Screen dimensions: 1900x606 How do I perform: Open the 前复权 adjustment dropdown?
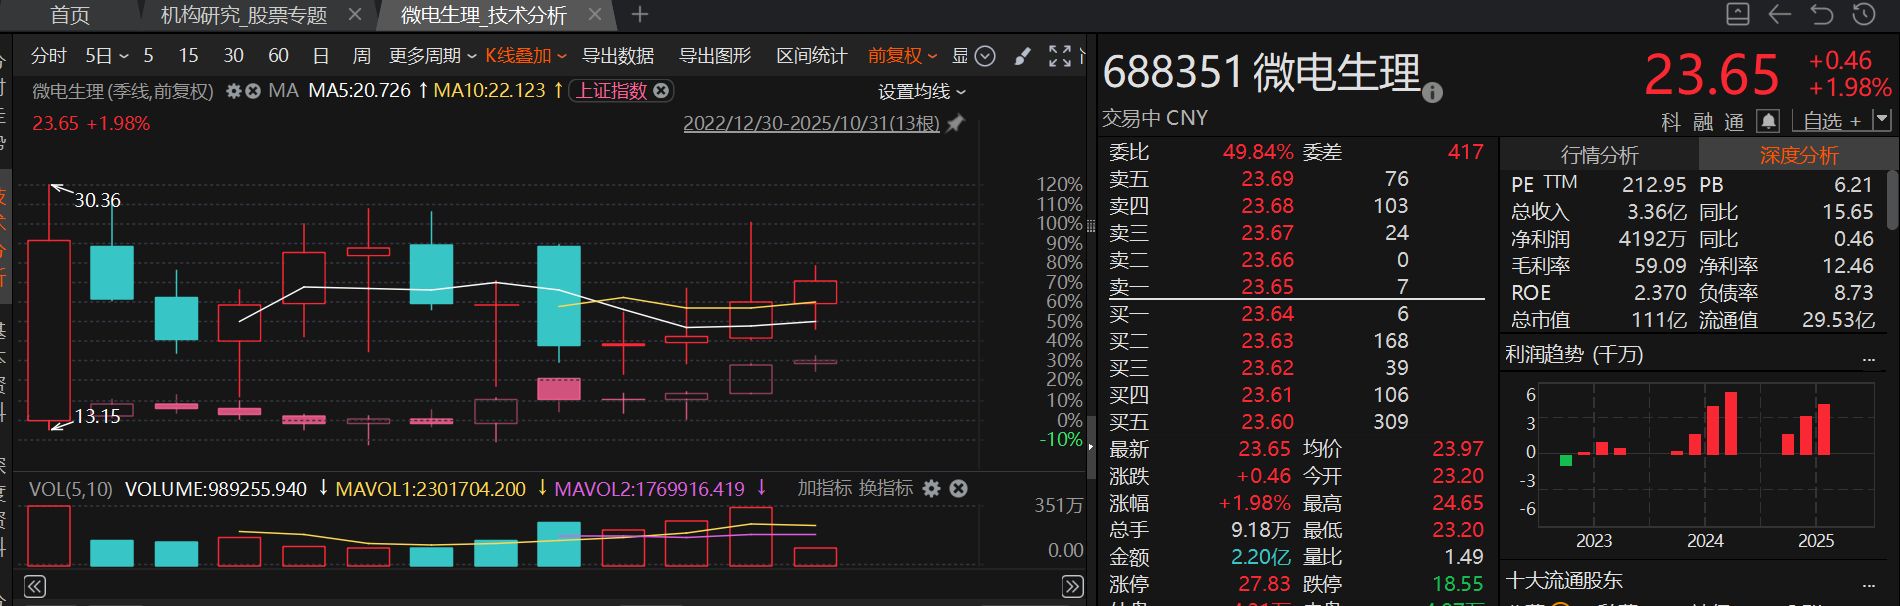(902, 56)
